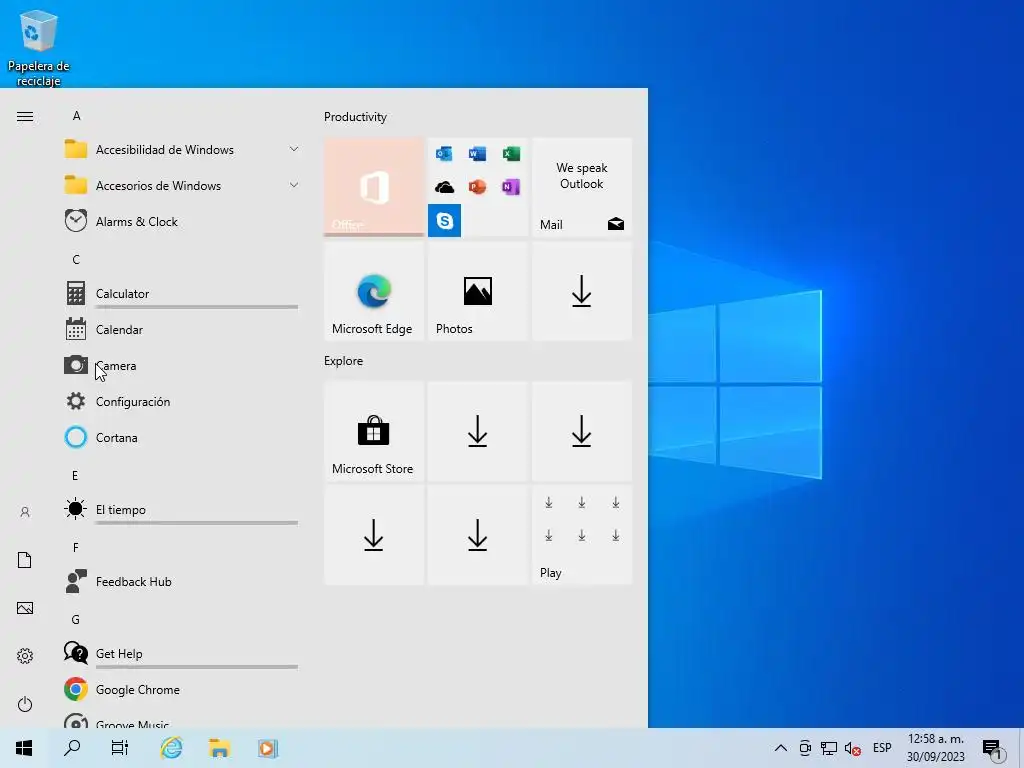Open OneDrive icon in Office tile group
The width and height of the screenshot is (1024, 768).
point(444,187)
